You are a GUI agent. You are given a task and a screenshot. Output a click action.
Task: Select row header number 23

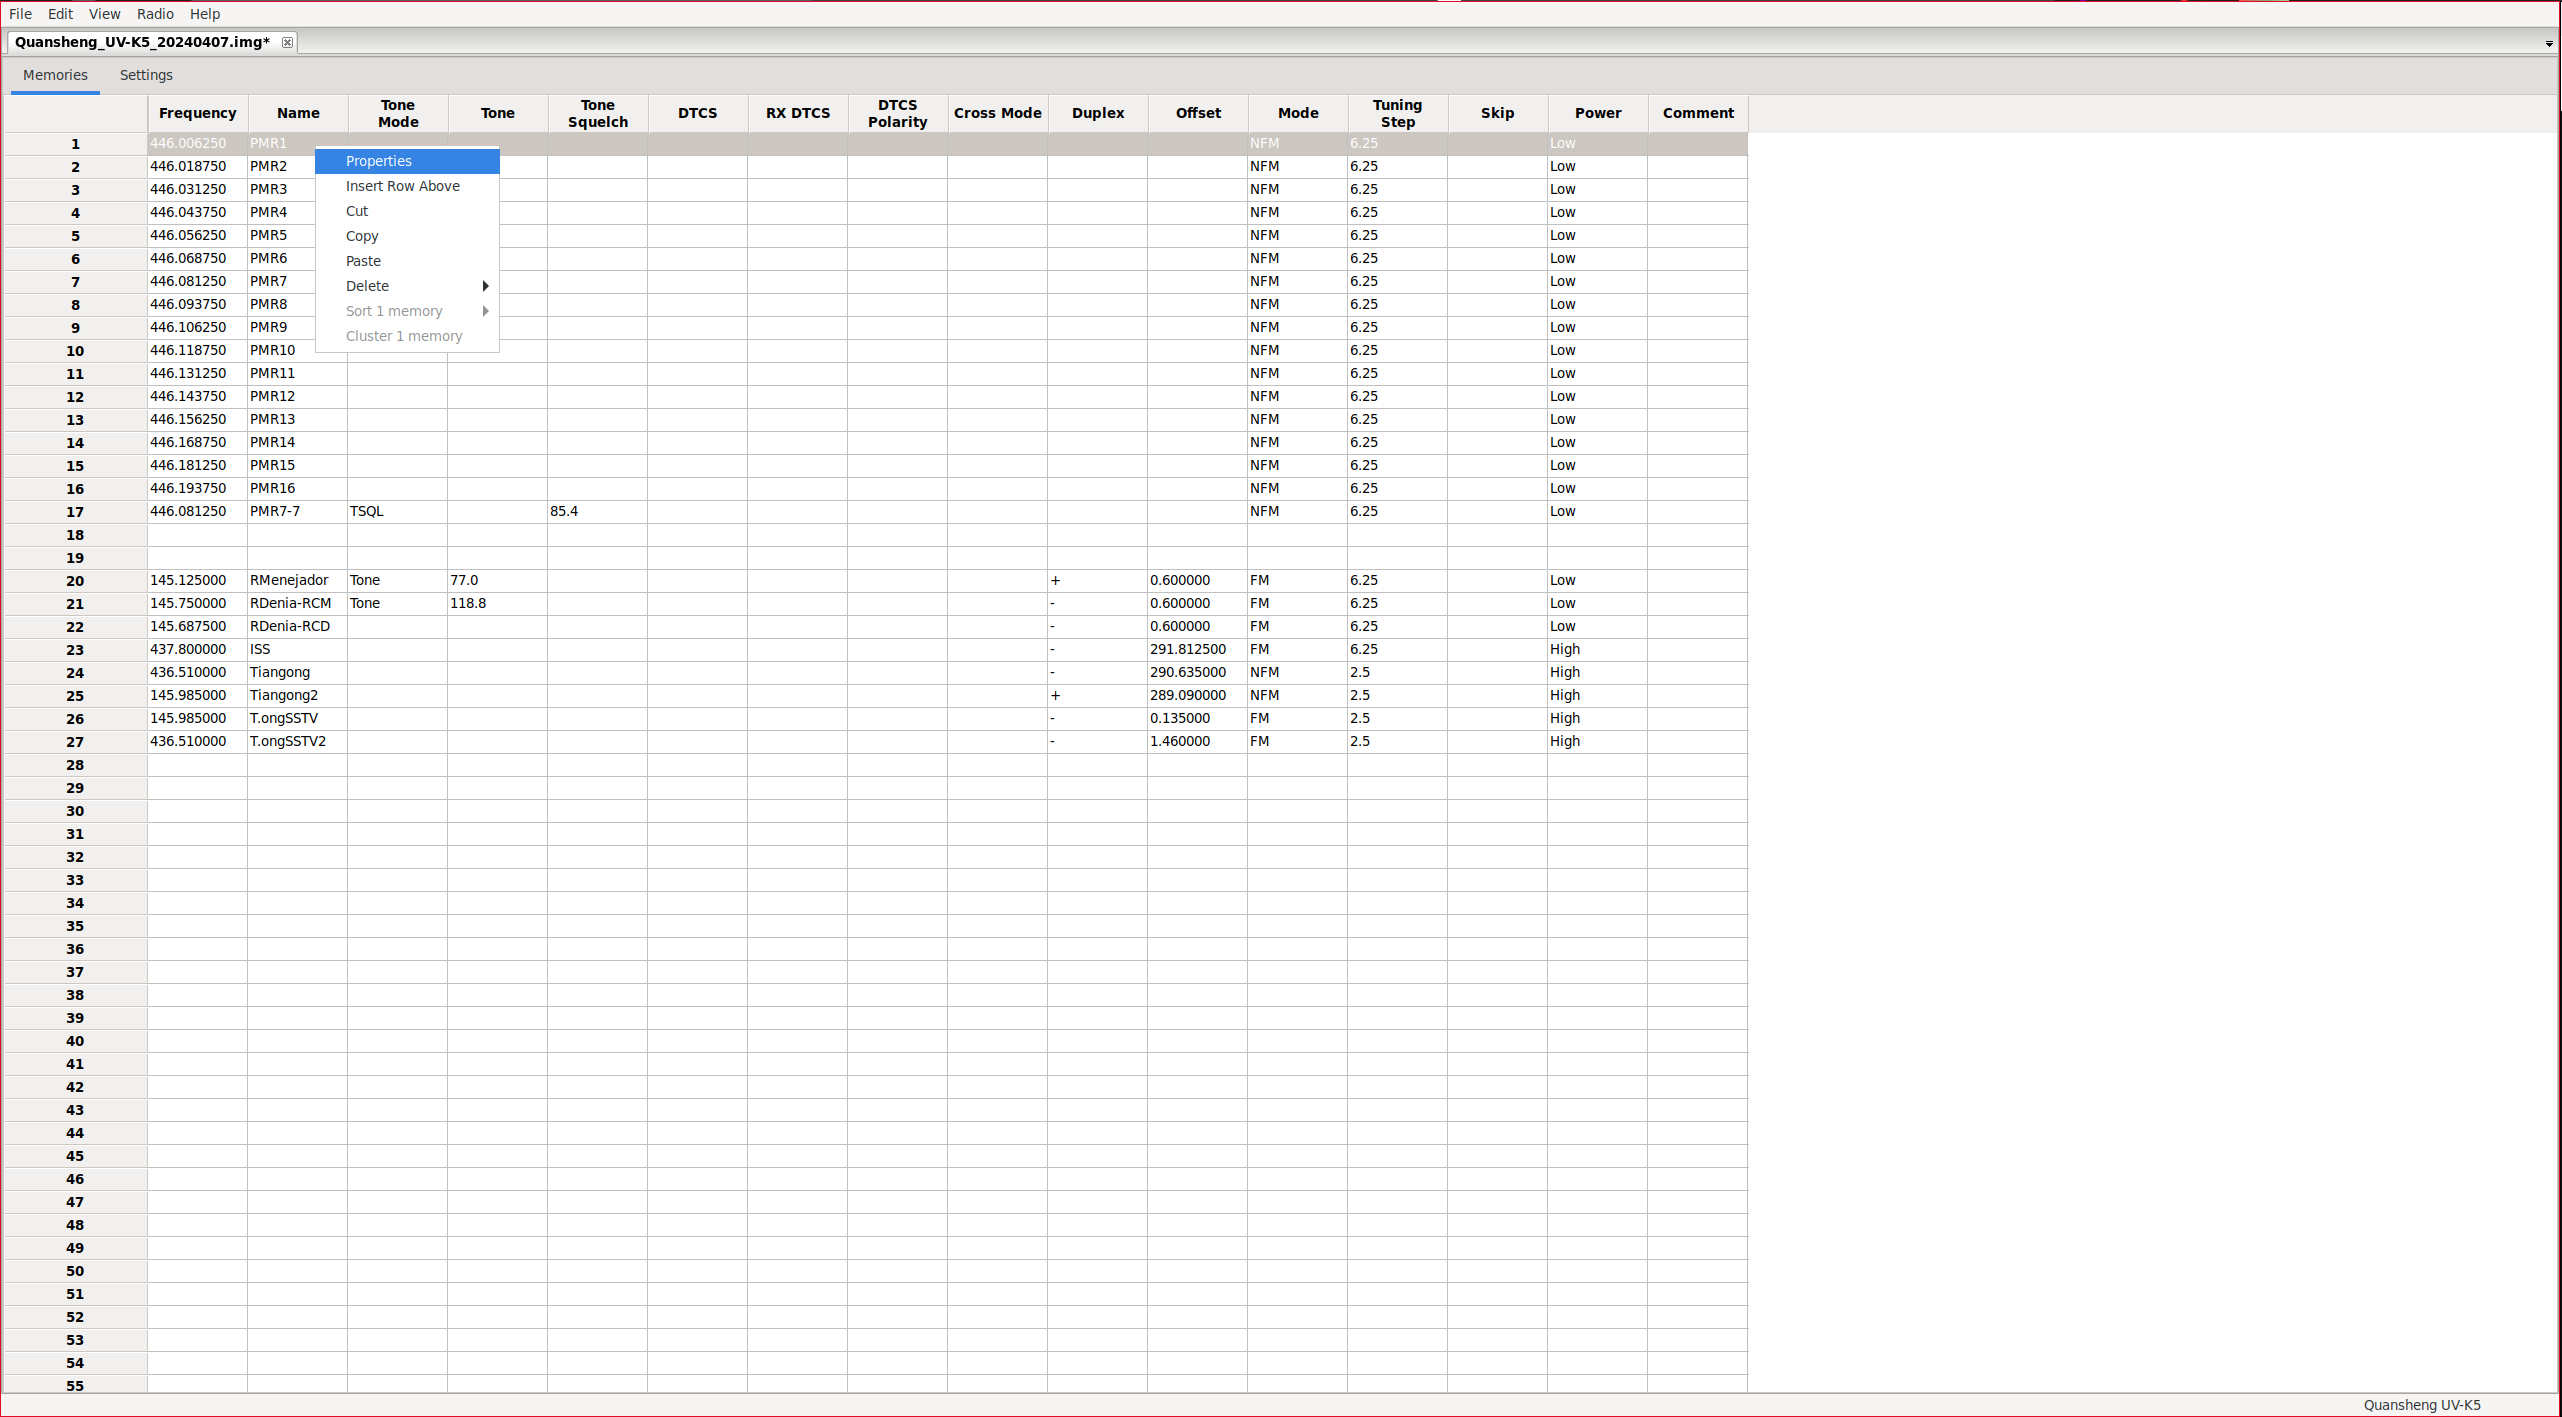(75, 650)
